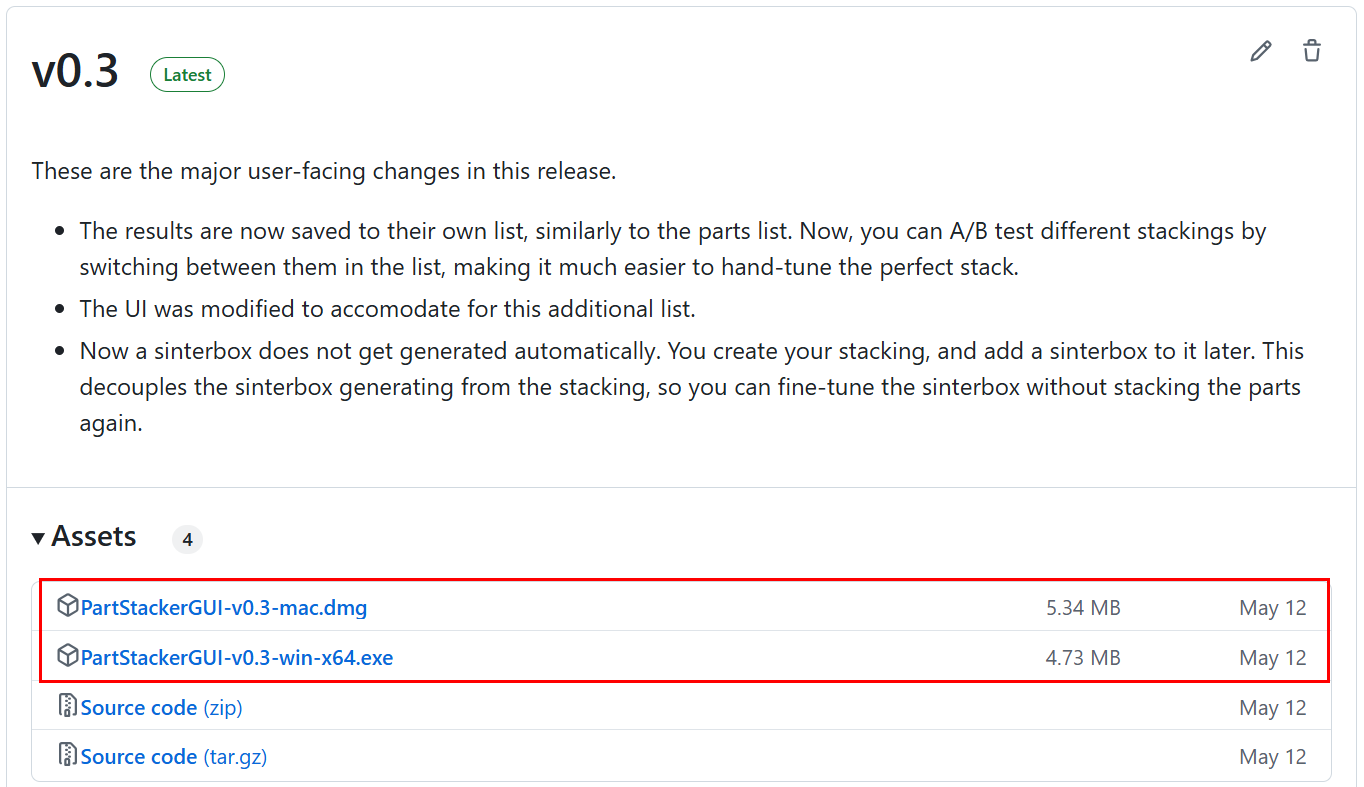Download Source code (zip) archive
This screenshot has width=1364, height=787.
162,708
